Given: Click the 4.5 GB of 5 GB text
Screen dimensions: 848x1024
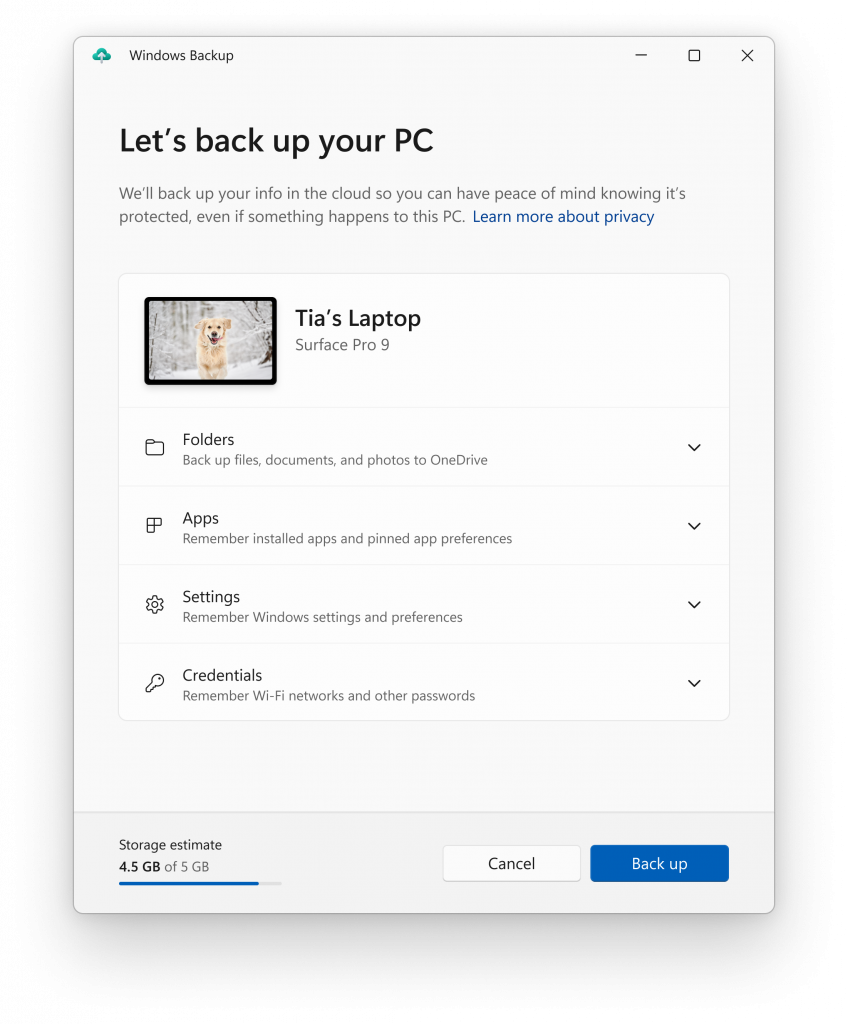Looking at the screenshot, I should coord(164,867).
